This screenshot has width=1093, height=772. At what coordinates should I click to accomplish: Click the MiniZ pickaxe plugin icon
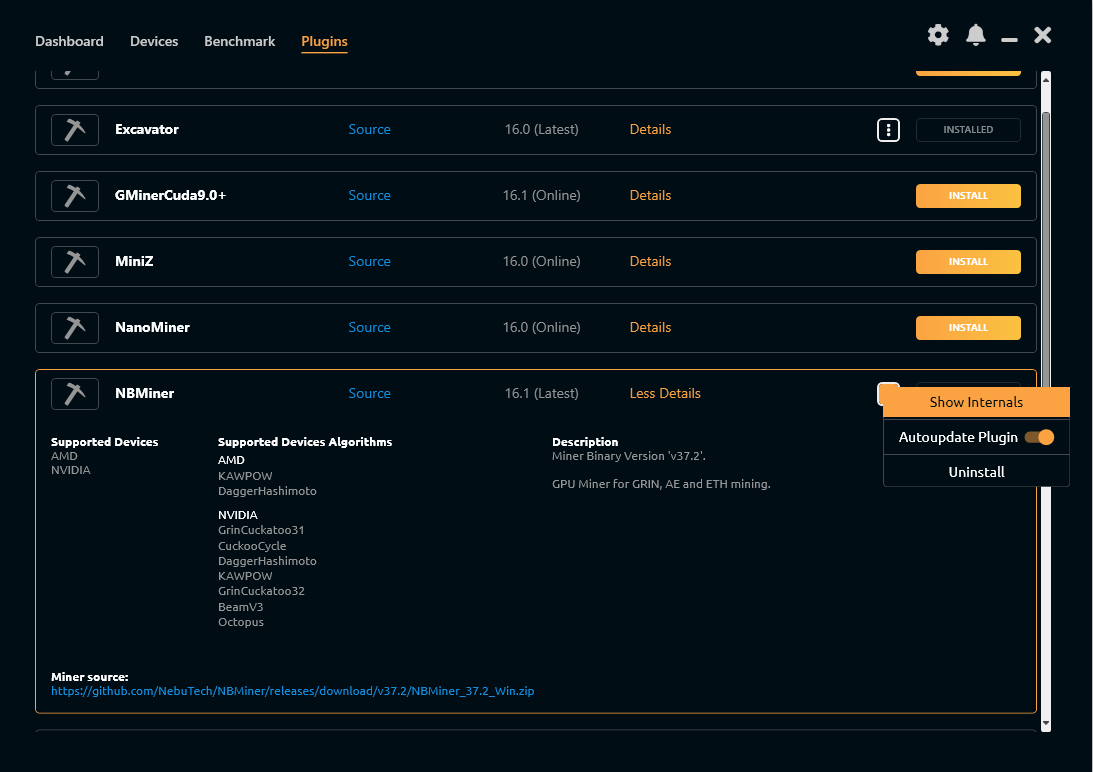[75, 262]
